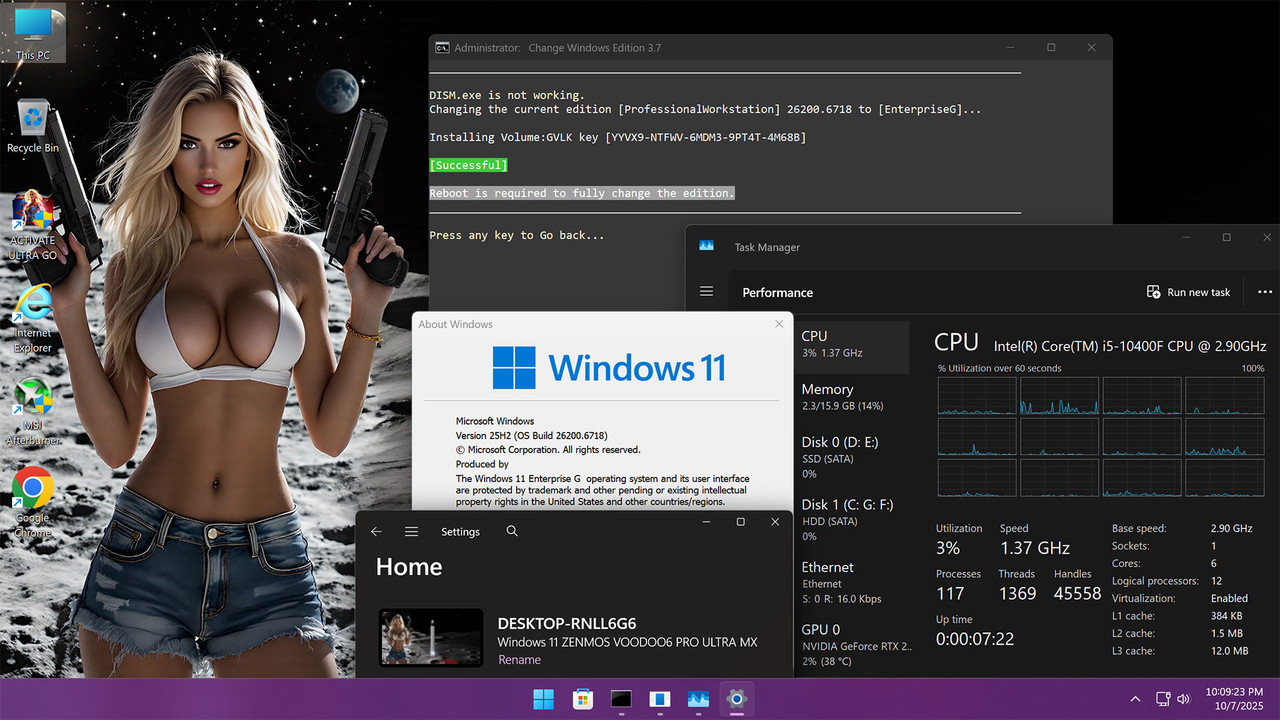The width and height of the screenshot is (1280, 720).
Task: Click the Windows Start button on taskbar
Action: click(x=544, y=699)
